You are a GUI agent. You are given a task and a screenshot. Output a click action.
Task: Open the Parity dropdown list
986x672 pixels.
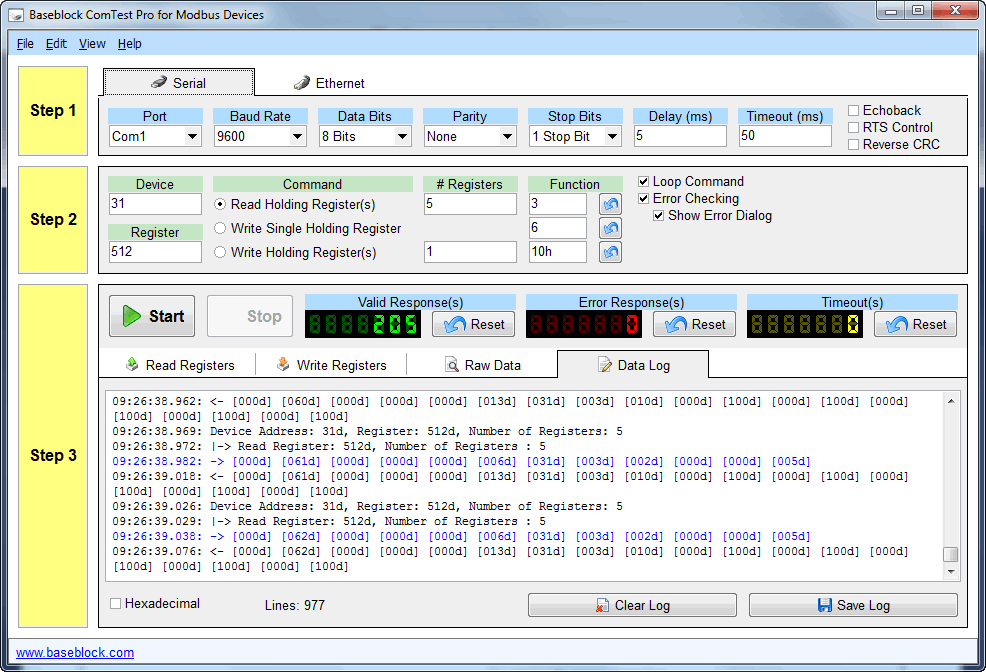tap(507, 136)
